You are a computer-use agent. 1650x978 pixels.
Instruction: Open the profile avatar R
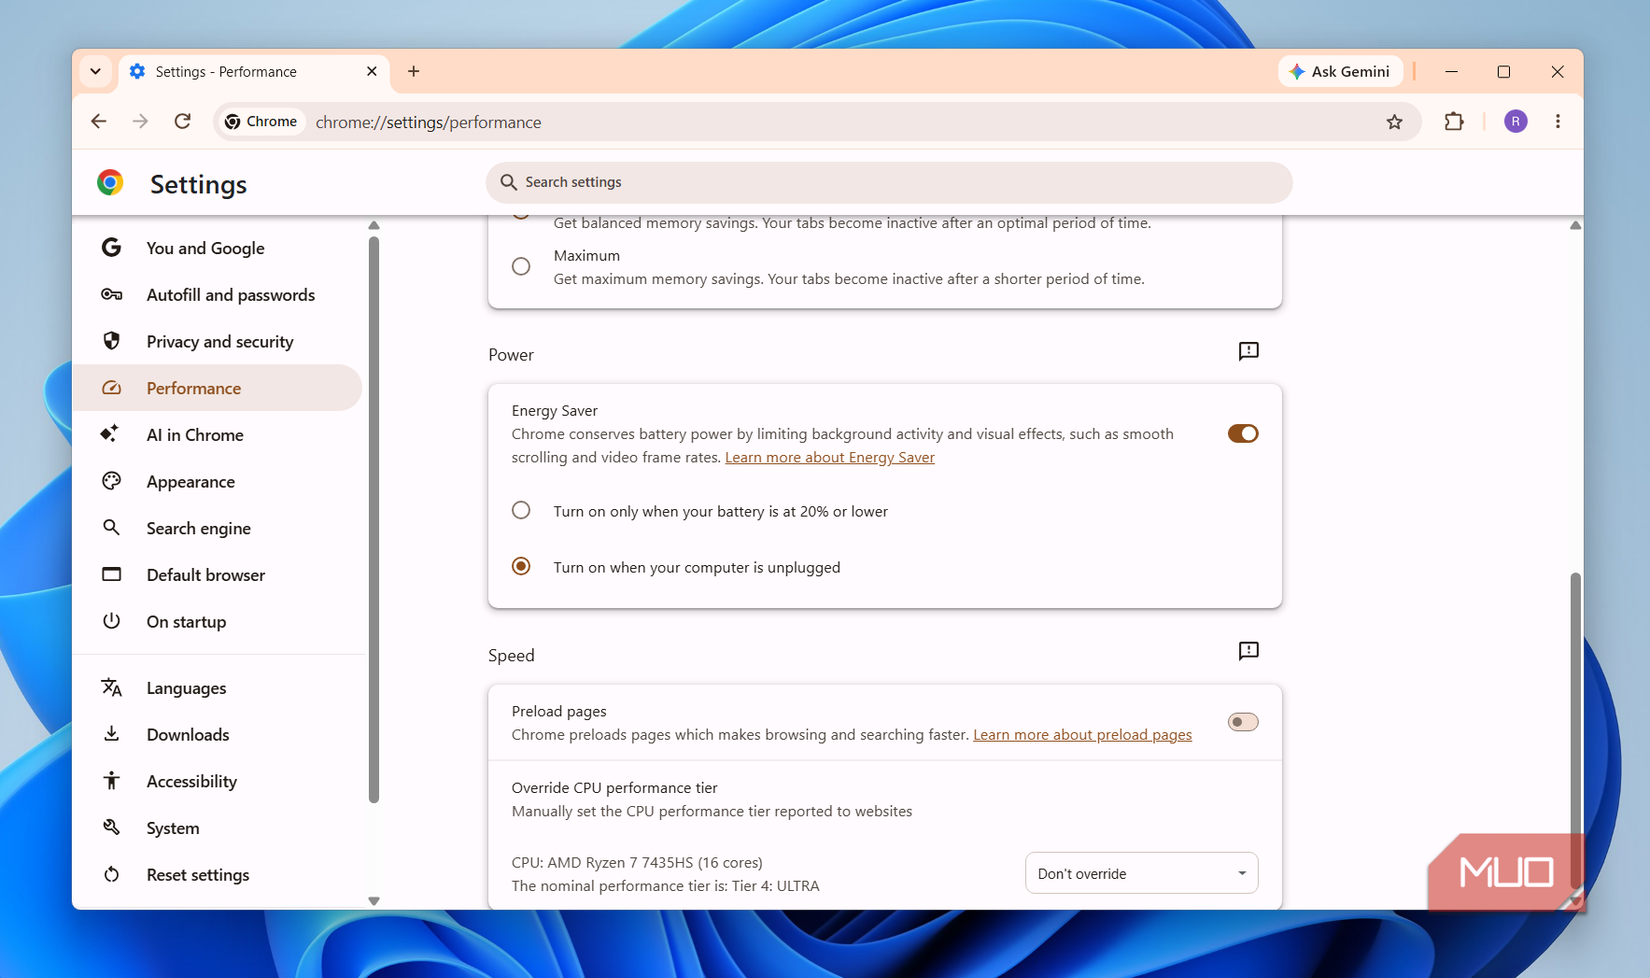point(1516,122)
